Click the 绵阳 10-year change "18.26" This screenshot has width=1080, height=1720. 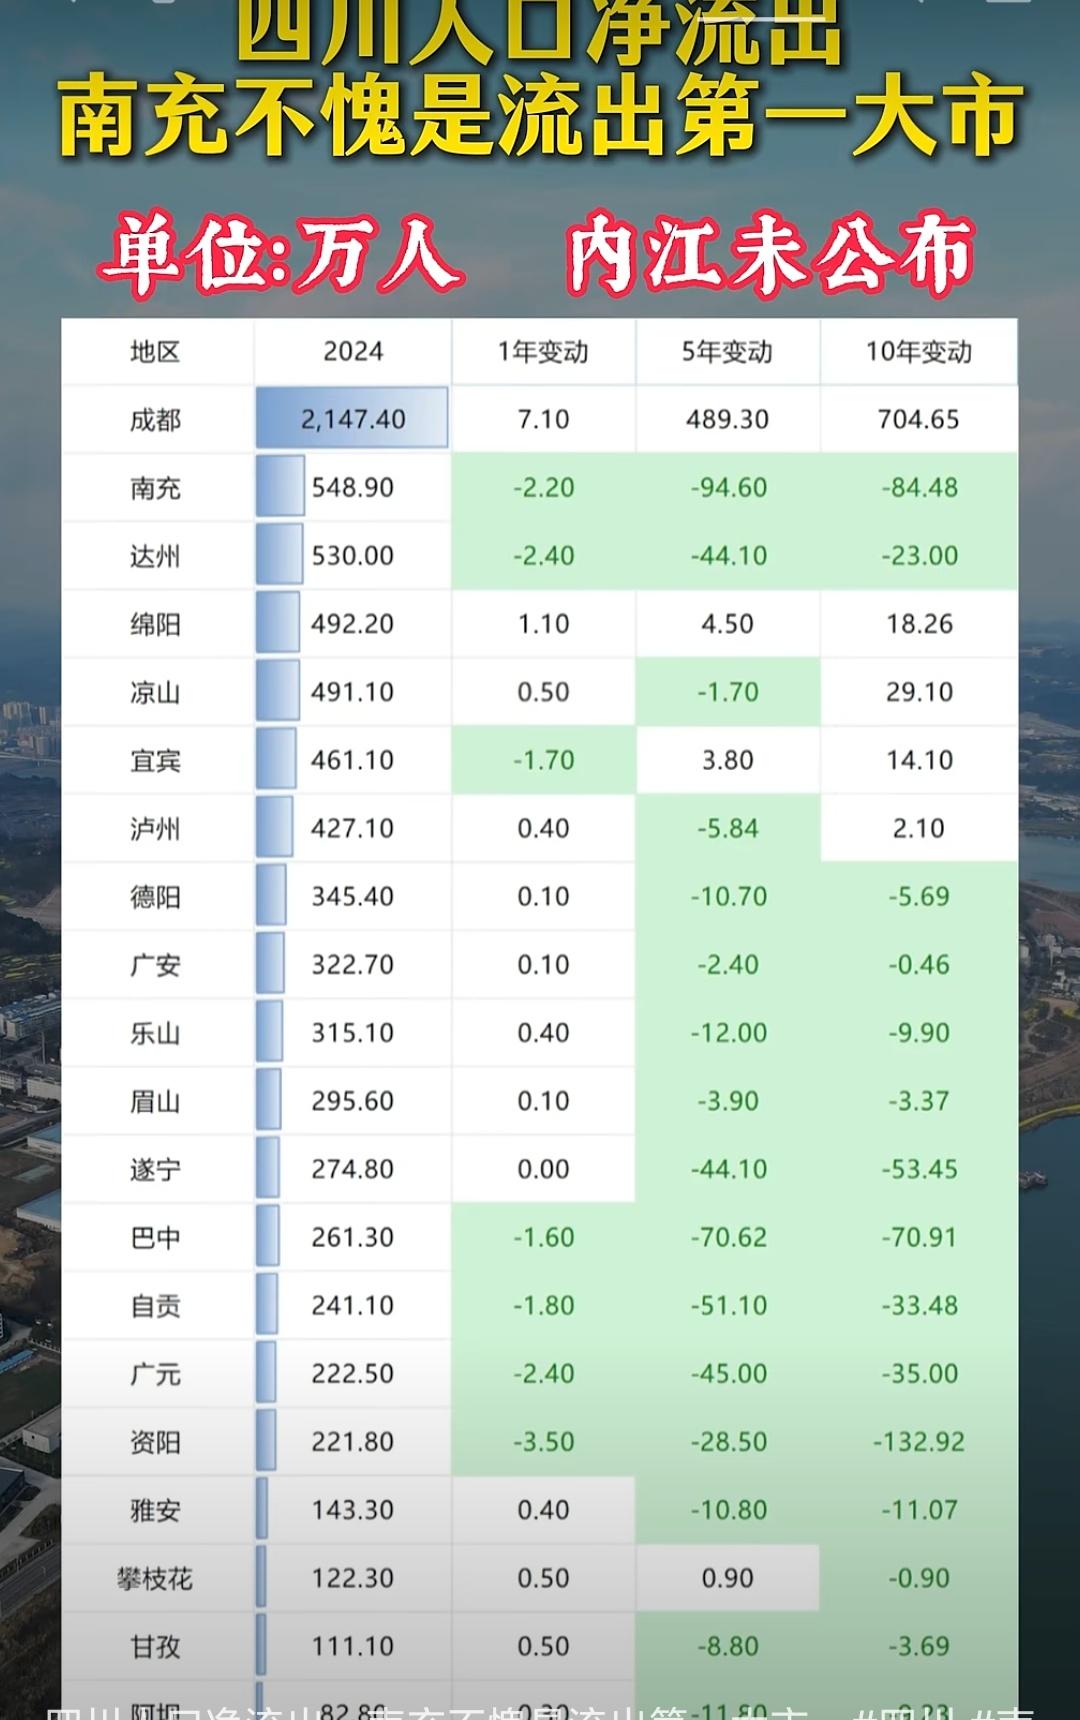(919, 623)
